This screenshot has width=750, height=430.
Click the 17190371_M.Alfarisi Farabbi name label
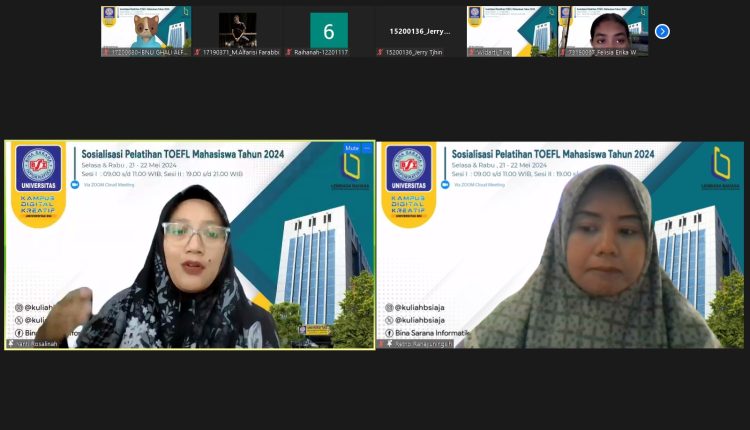pyautogui.click(x=241, y=52)
